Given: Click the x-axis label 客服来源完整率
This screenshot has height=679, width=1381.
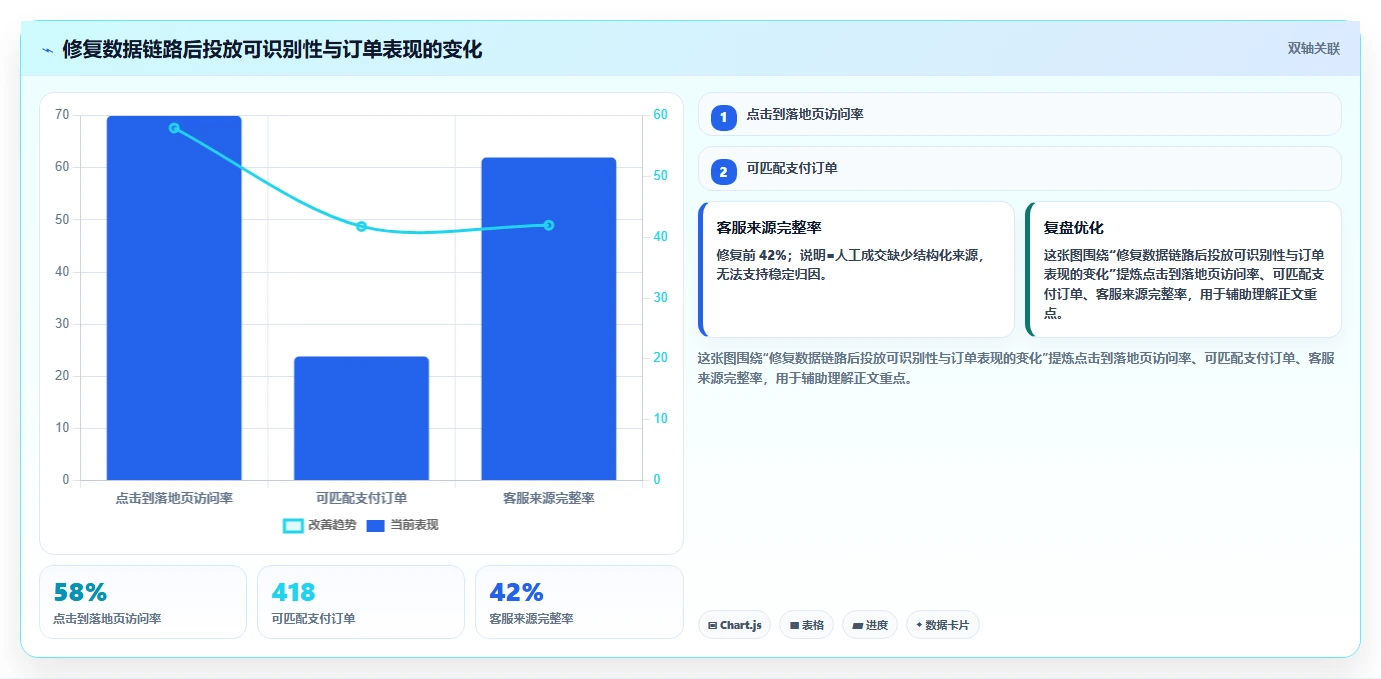Looking at the screenshot, I should [548, 497].
